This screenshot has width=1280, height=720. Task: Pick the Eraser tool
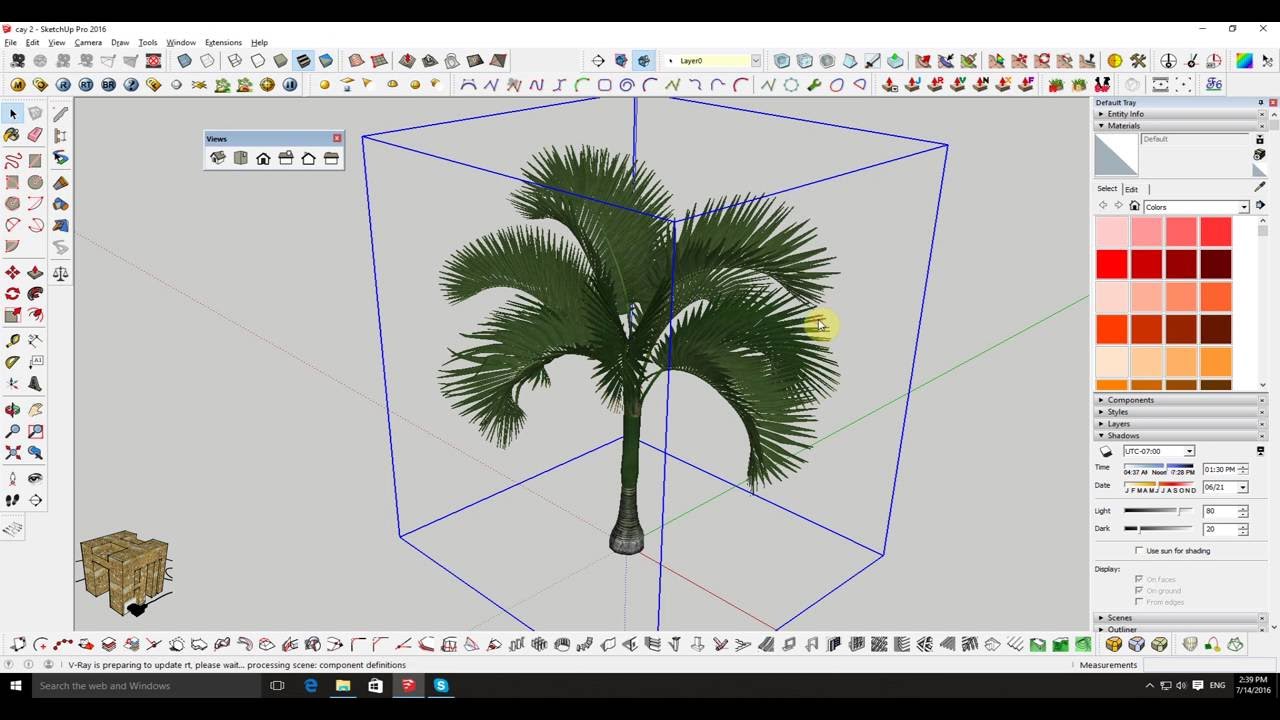point(36,135)
